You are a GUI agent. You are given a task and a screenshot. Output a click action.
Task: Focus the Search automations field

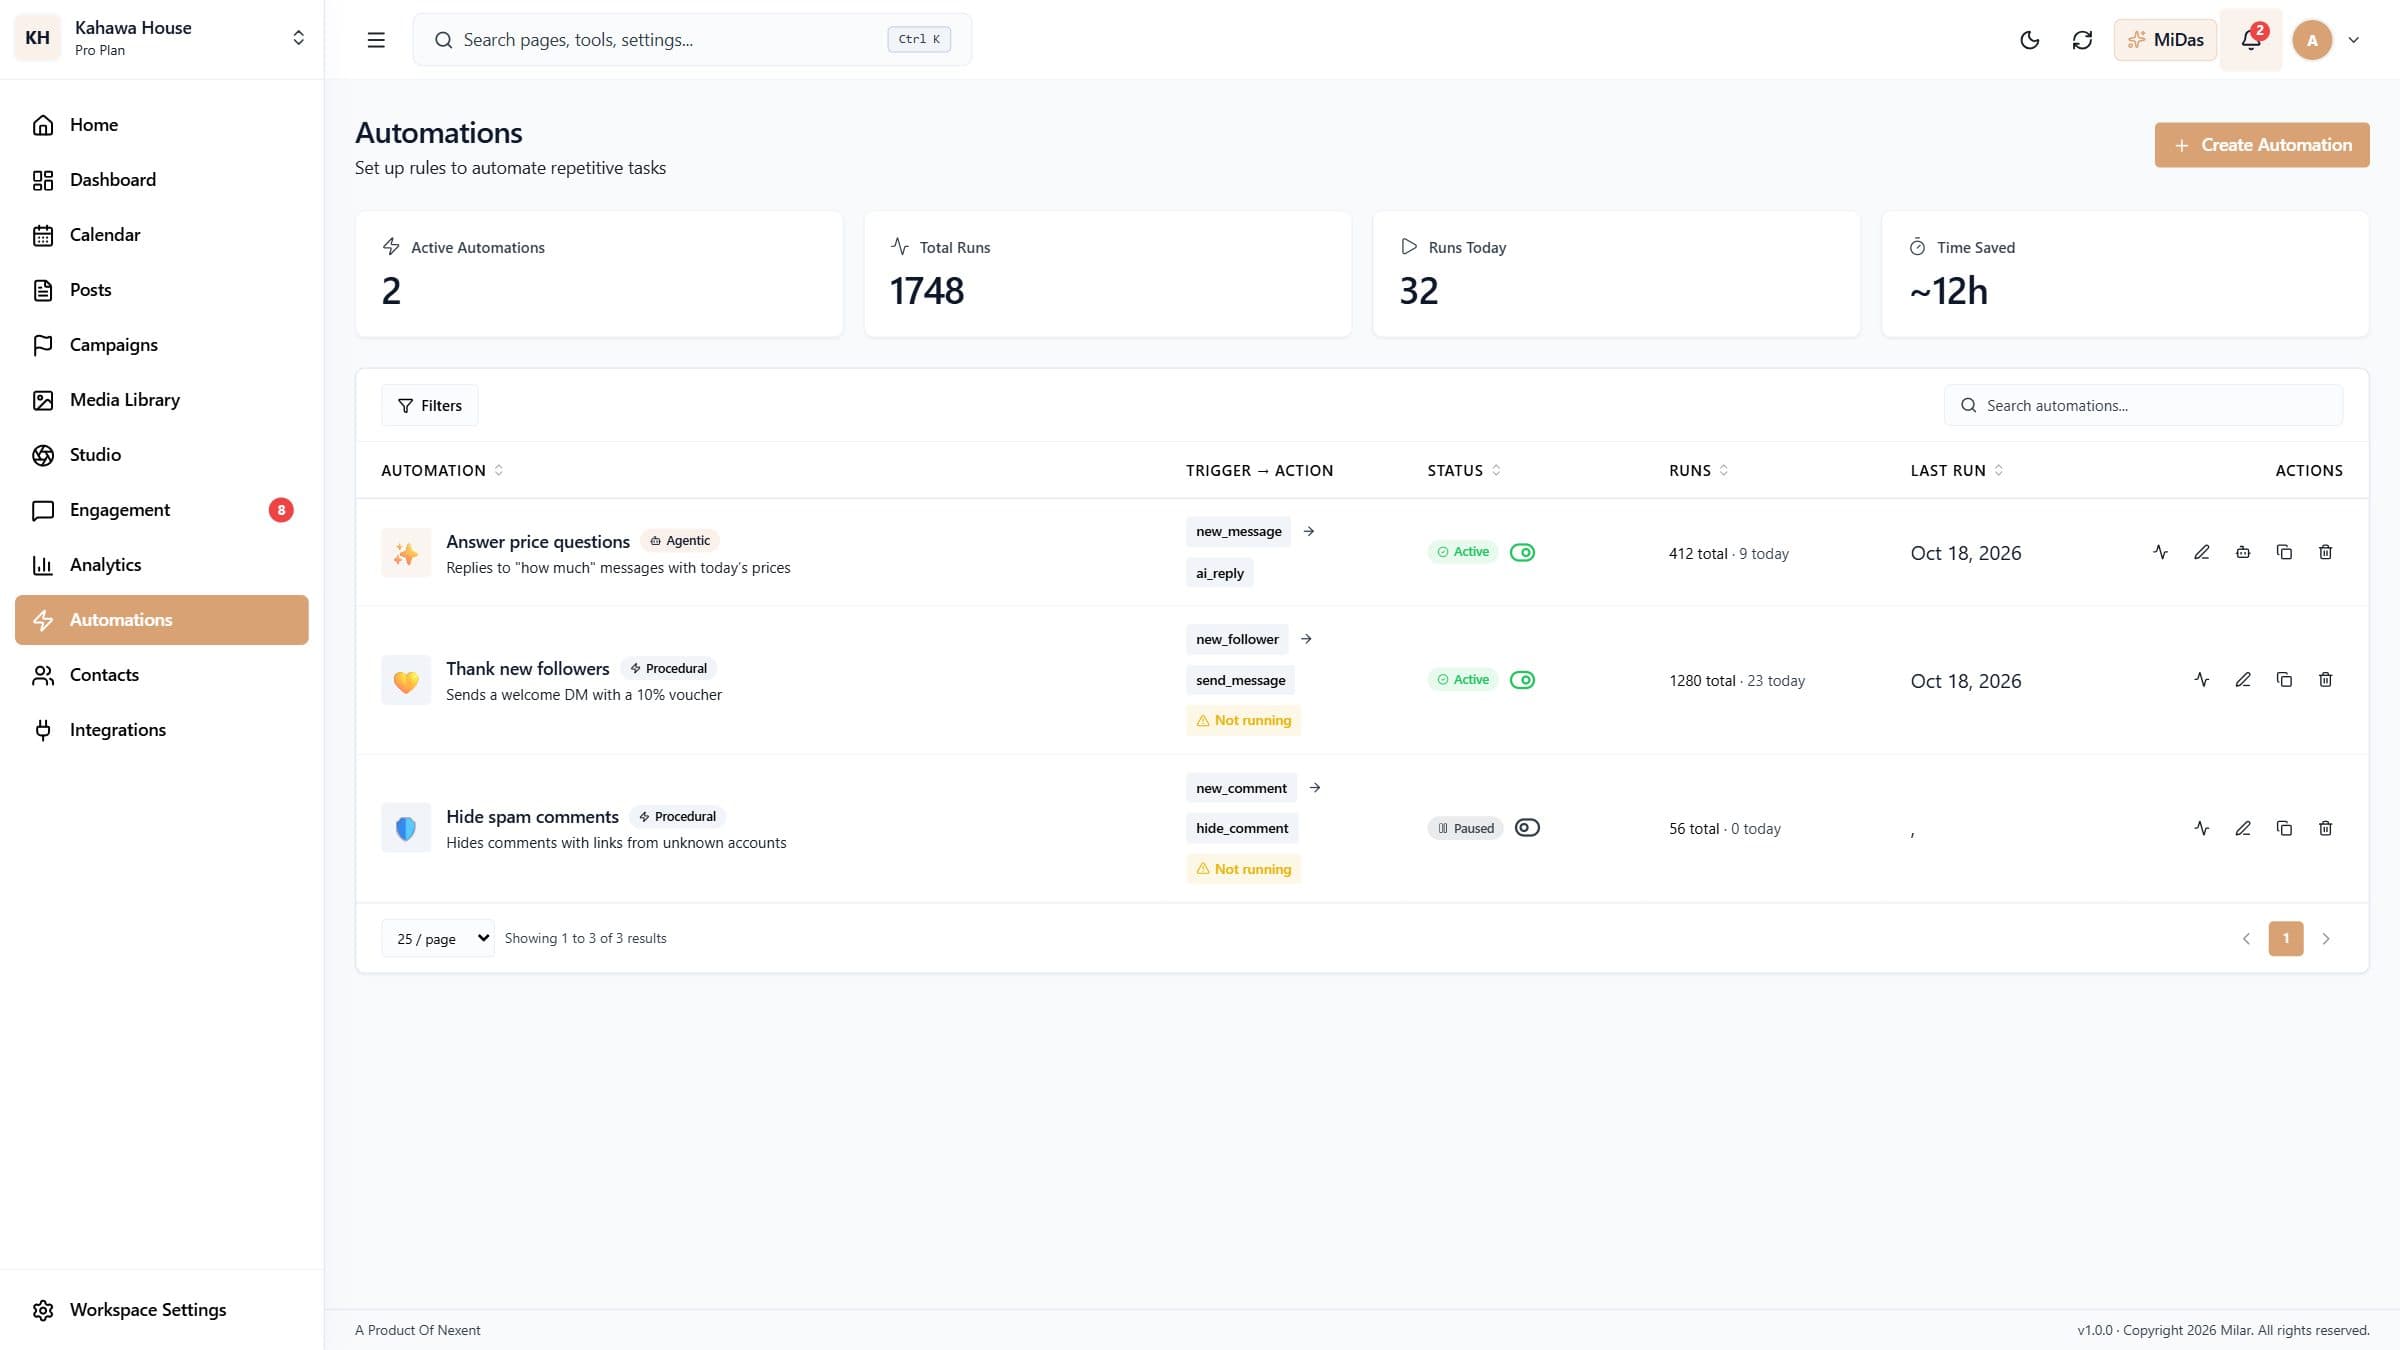2143,405
